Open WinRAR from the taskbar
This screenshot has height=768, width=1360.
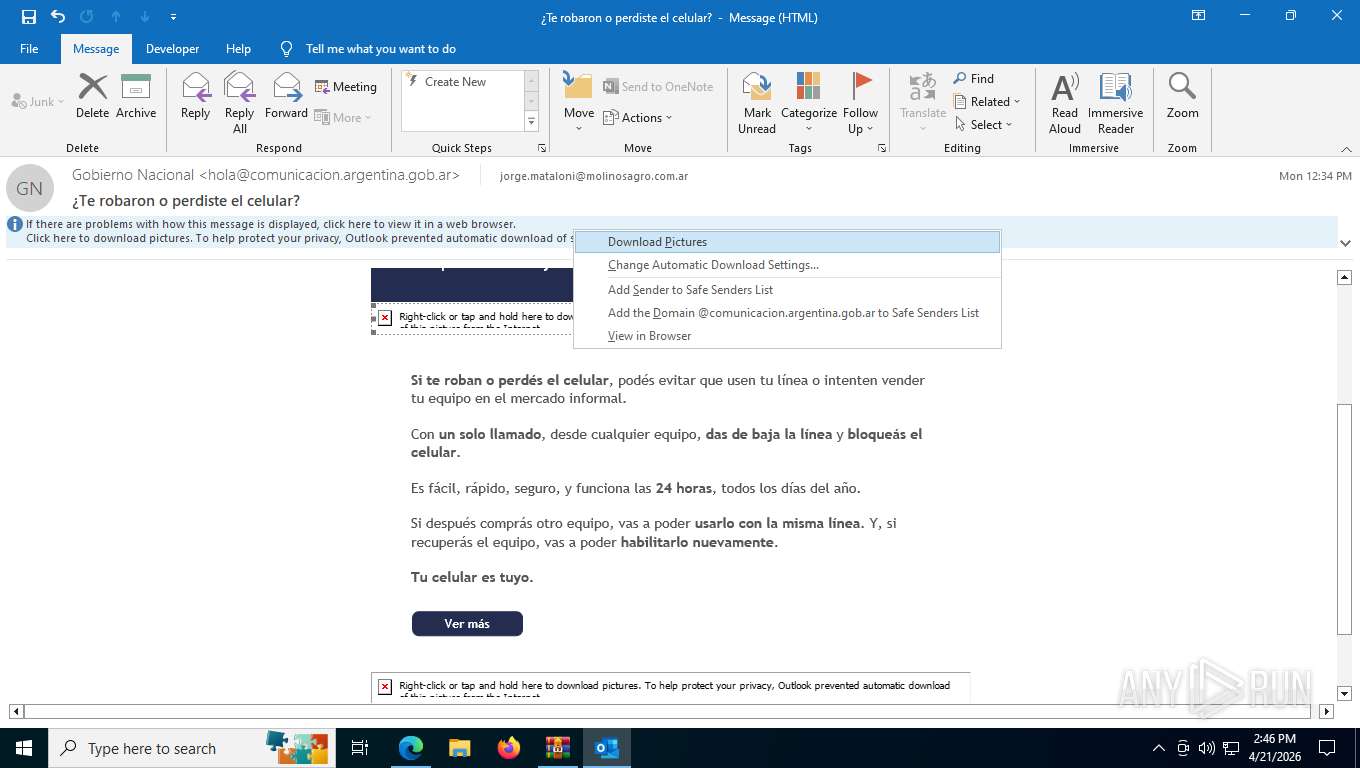pos(558,748)
